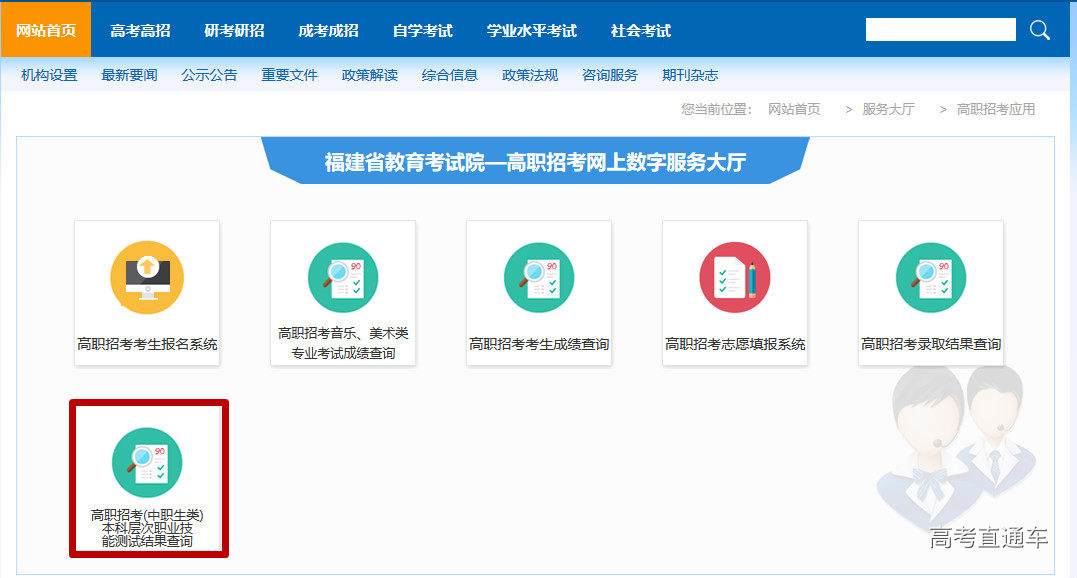The image size is (1077, 578).
Task: Switch to 自学考试 section
Action: 422,30
